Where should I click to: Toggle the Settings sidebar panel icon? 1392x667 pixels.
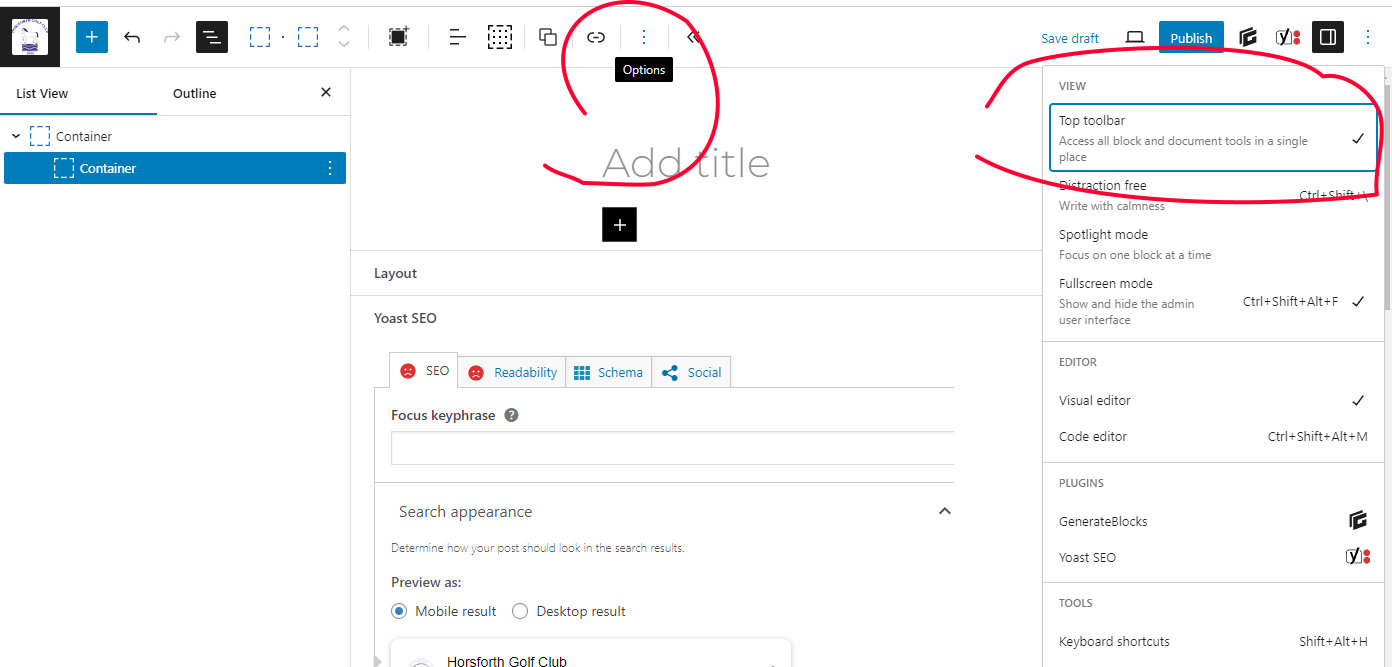pos(1328,37)
